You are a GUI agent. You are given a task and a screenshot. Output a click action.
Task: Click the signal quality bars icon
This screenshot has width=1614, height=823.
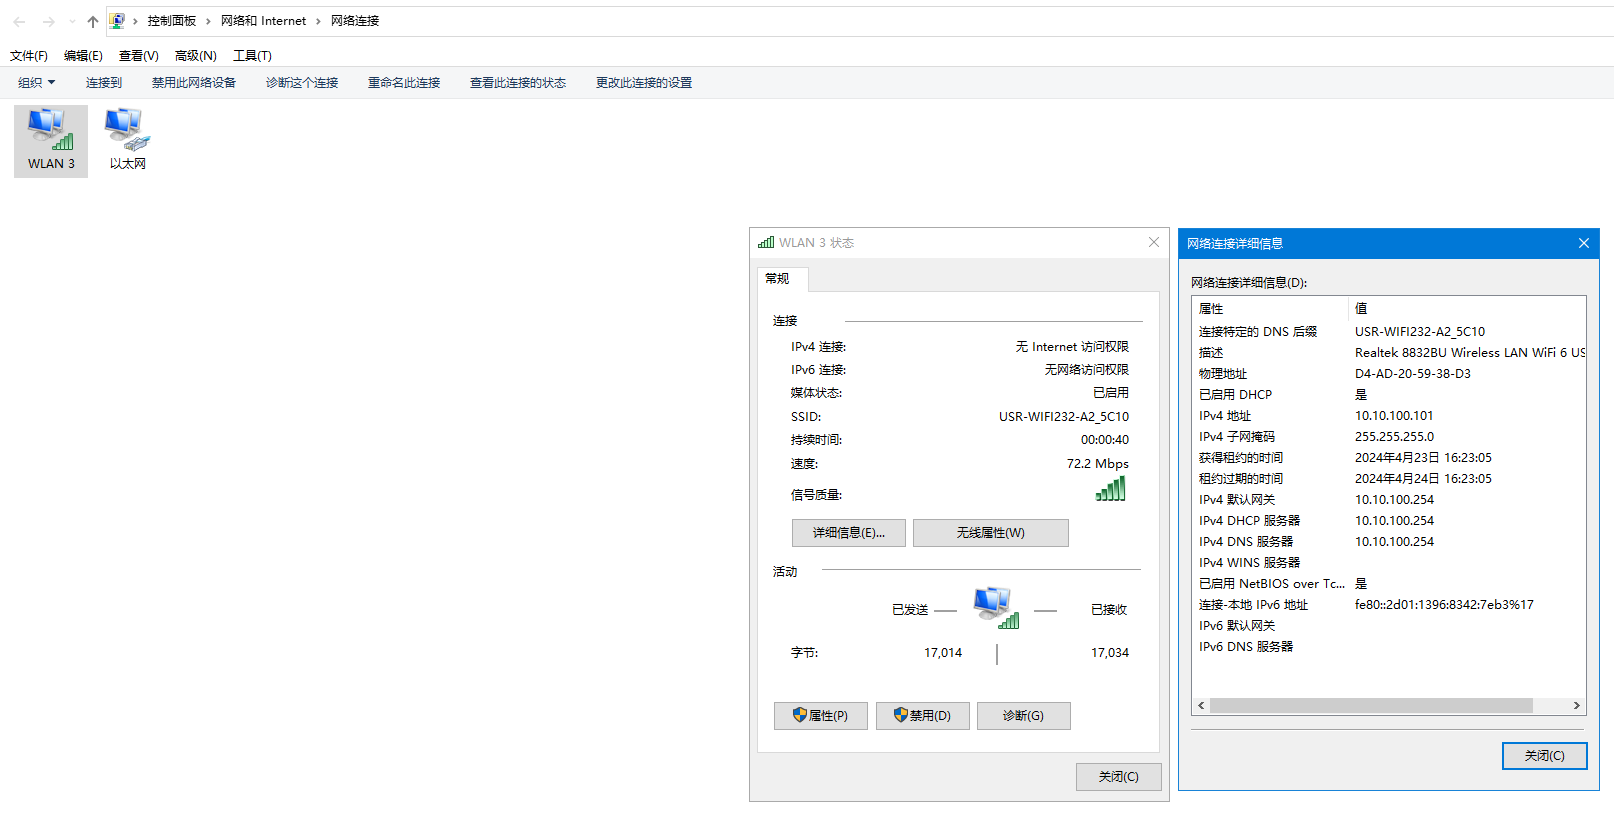tap(1110, 489)
